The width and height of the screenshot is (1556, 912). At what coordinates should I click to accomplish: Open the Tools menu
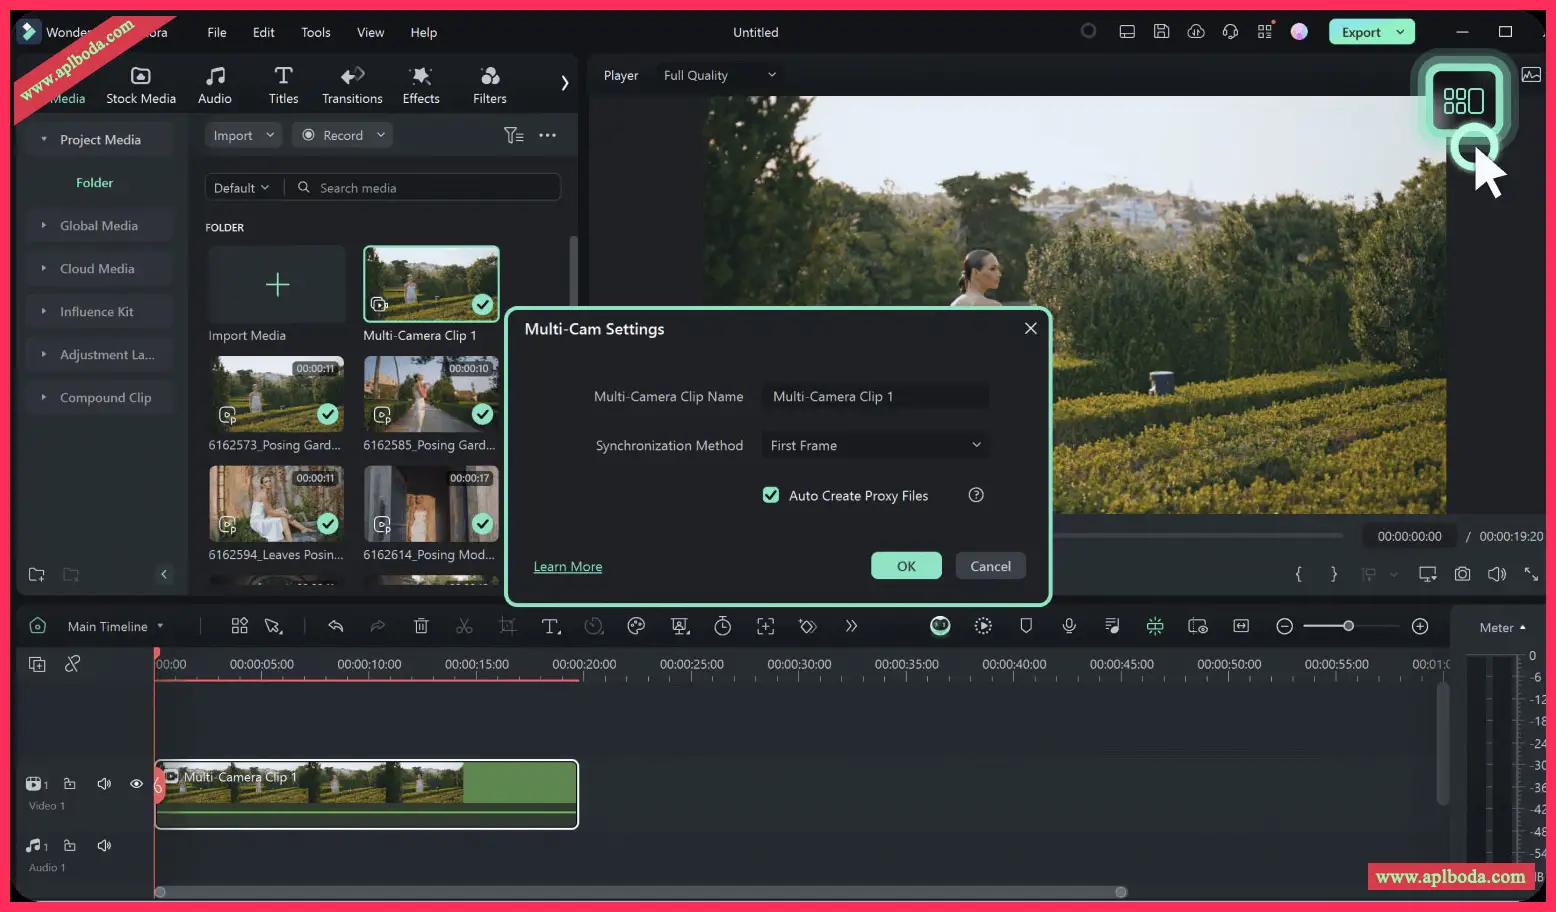(x=315, y=32)
